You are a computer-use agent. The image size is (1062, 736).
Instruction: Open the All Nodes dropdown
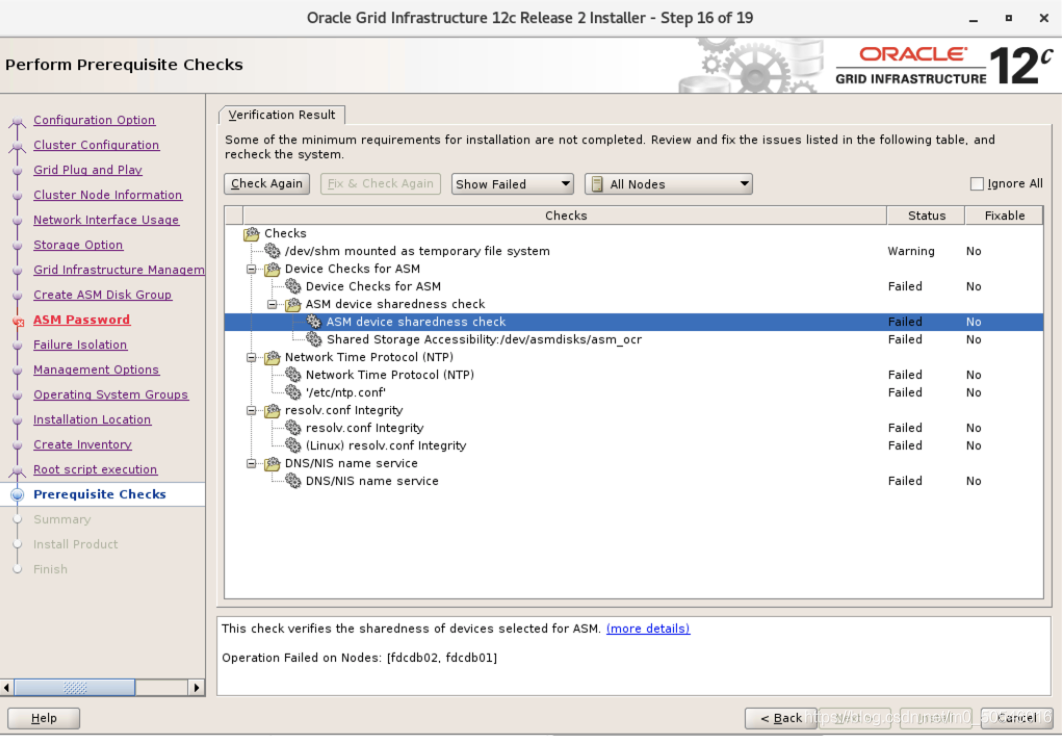668,184
